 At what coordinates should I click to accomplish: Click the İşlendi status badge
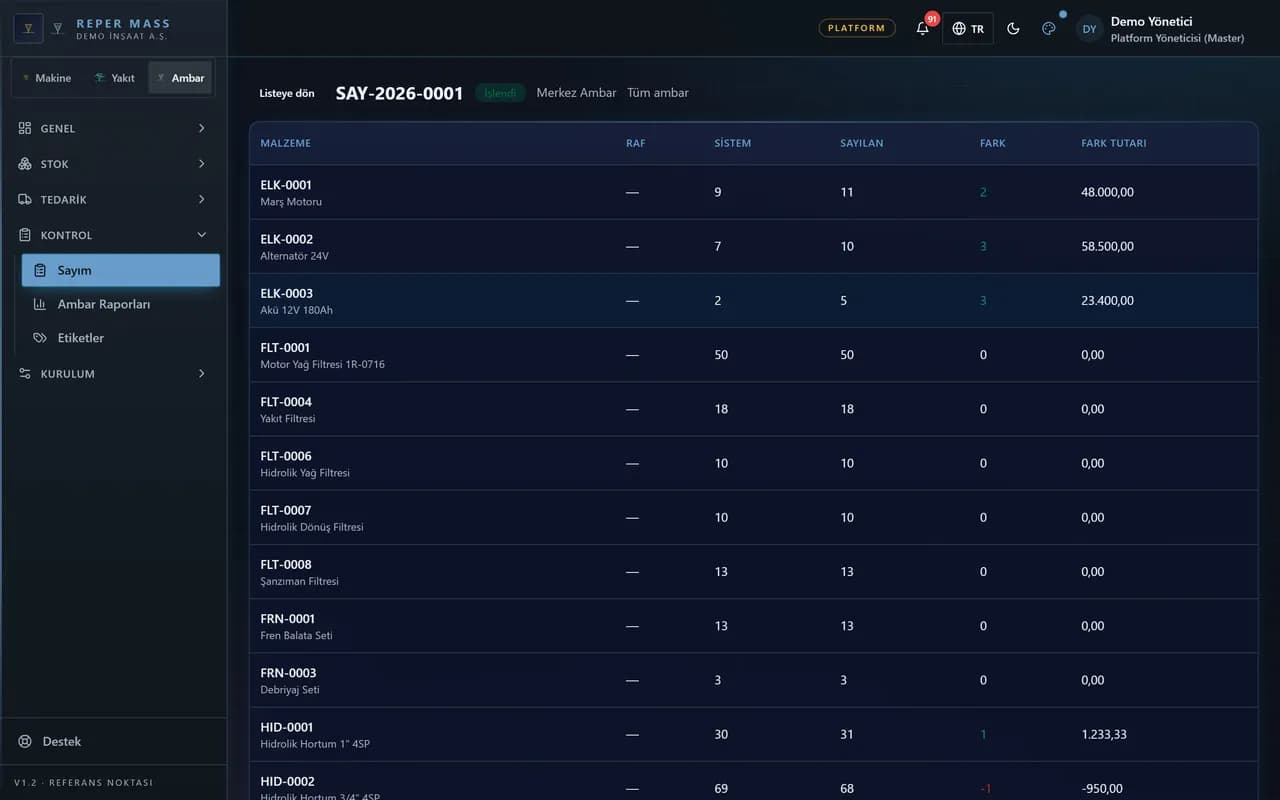coord(500,93)
